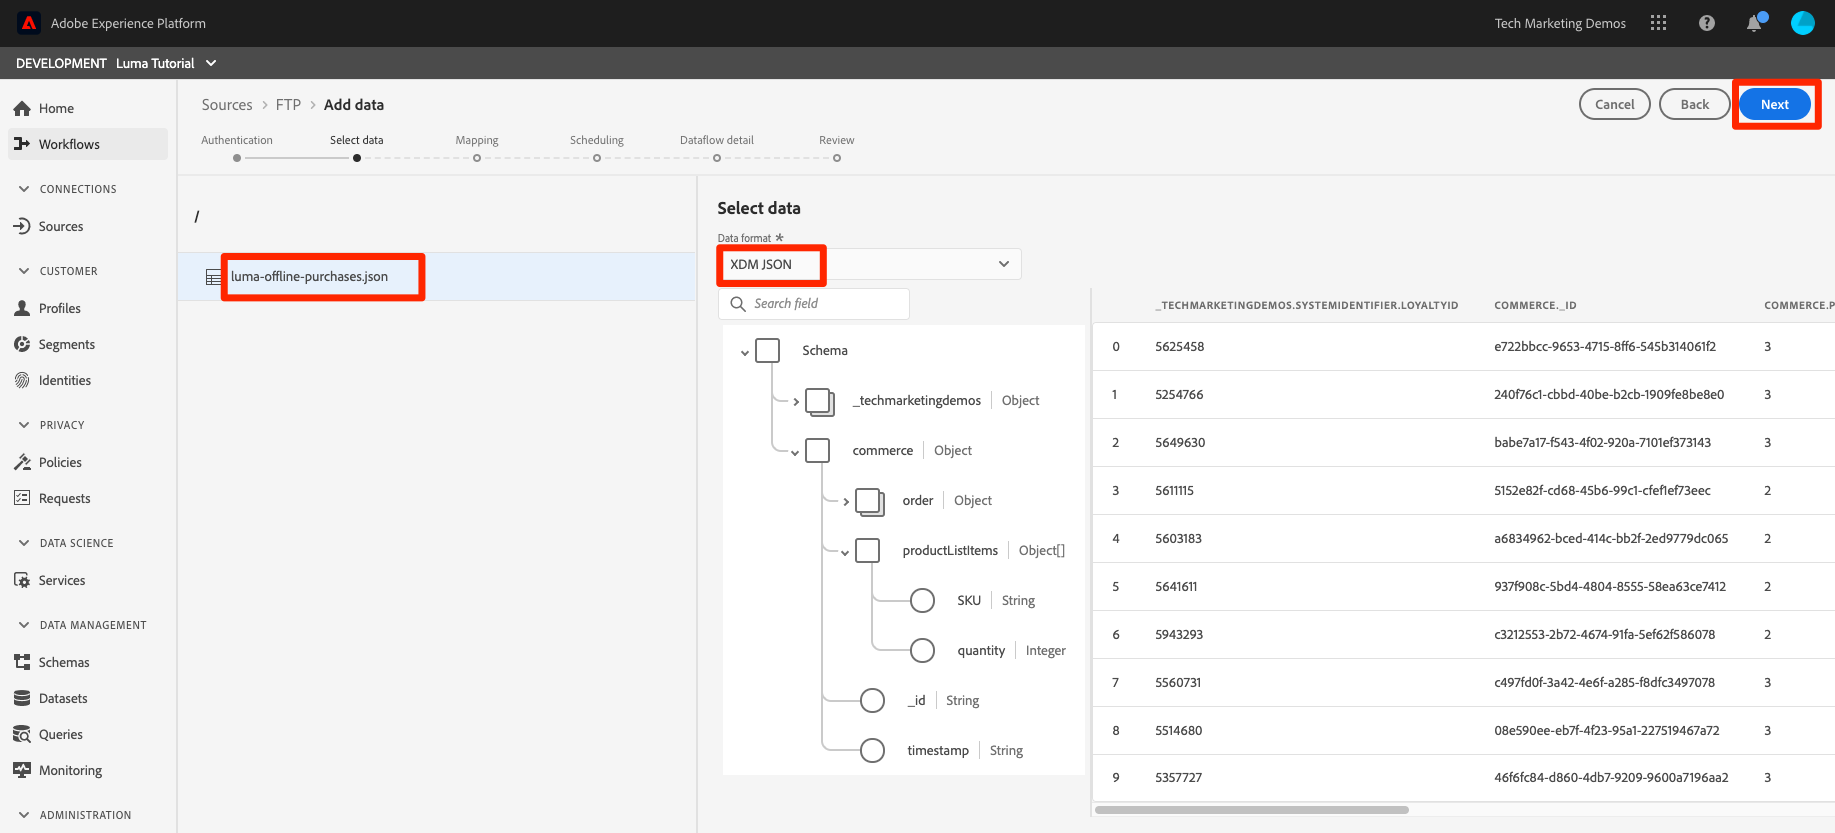Click the Back button
This screenshot has height=833, width=1835.
1695,104
